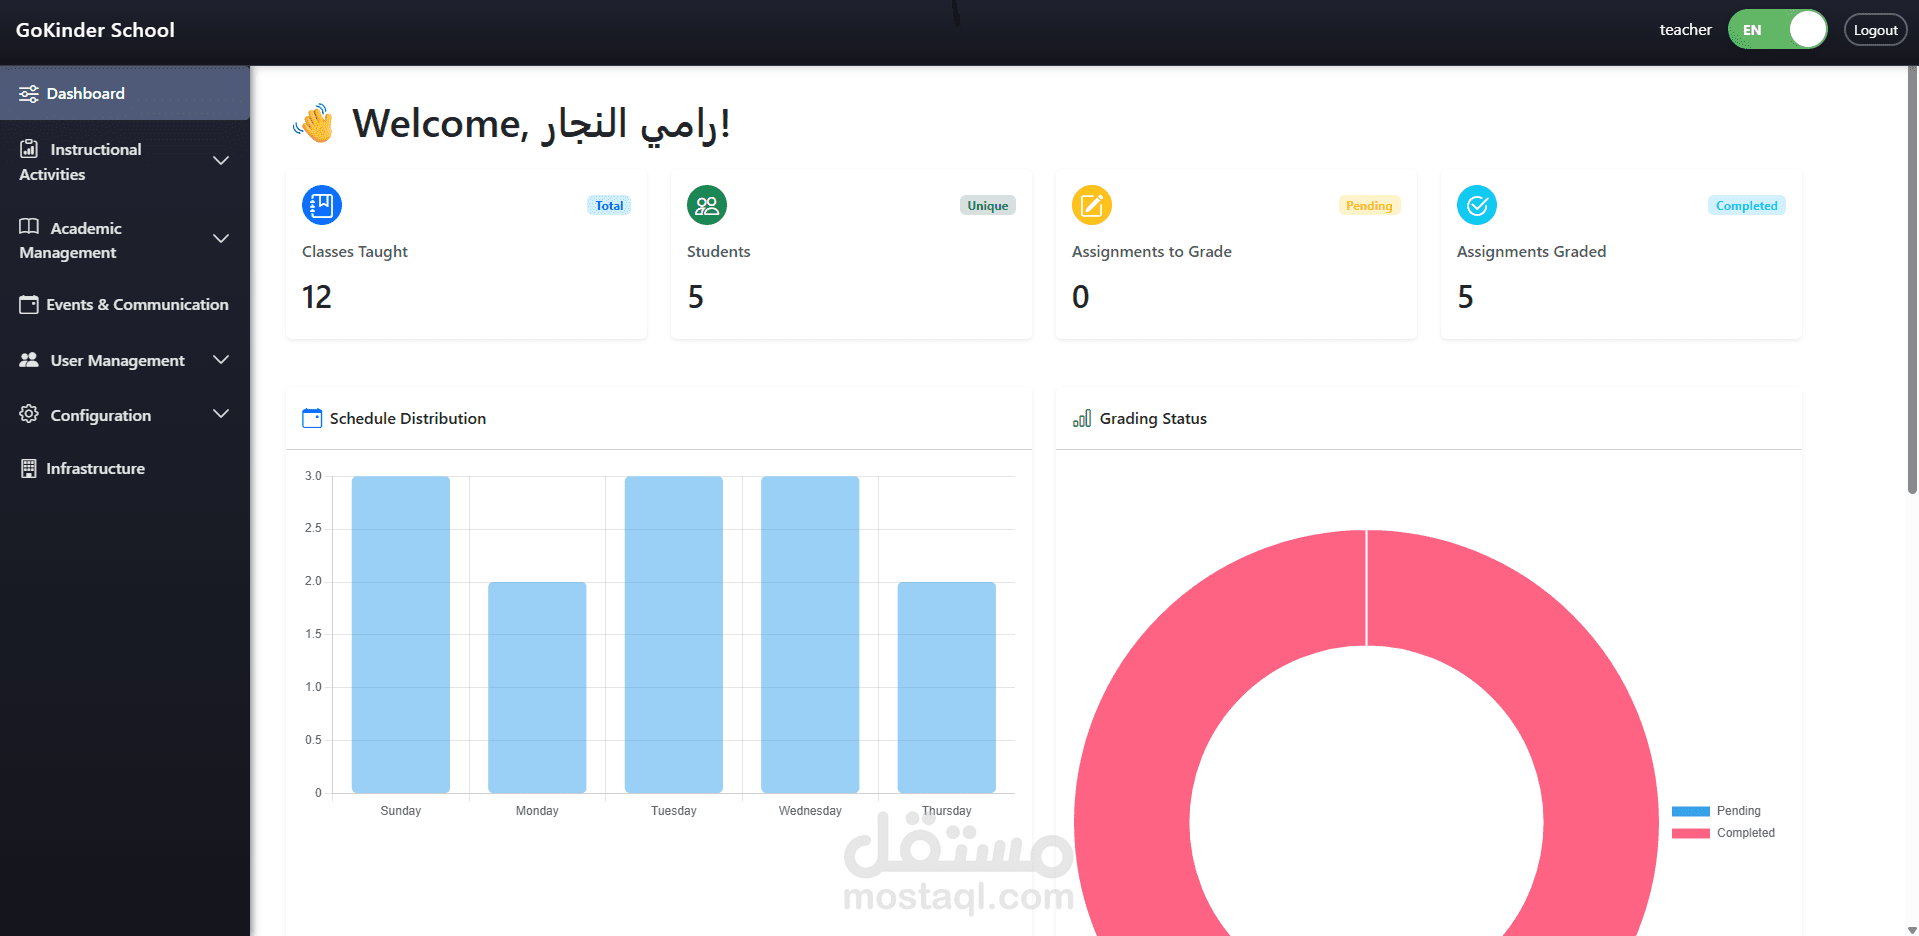
Task: Click the Infrastructure building icon
Action: (x=29, y=469)
